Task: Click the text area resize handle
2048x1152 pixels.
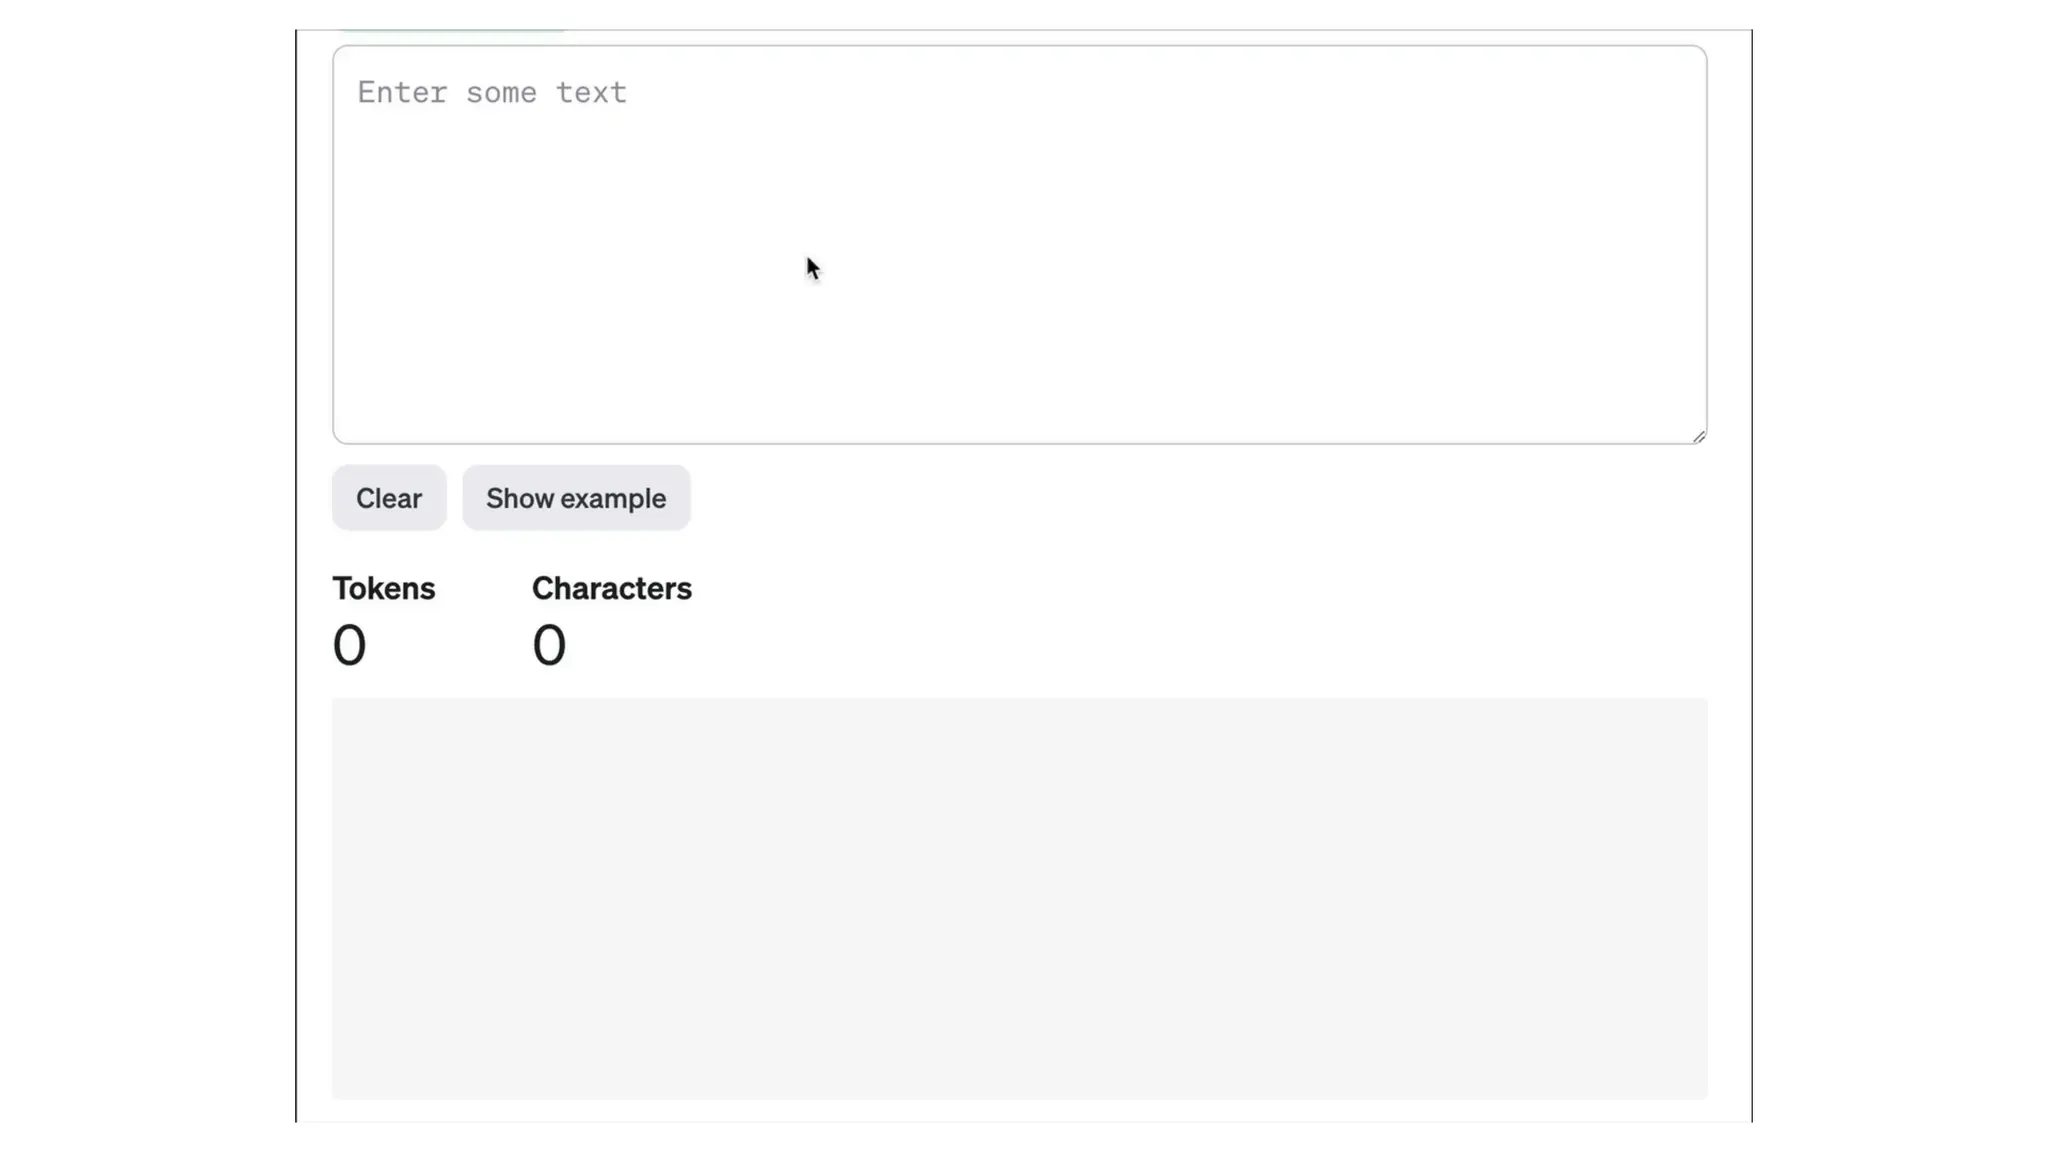Action: click(x=1698, y=436)
